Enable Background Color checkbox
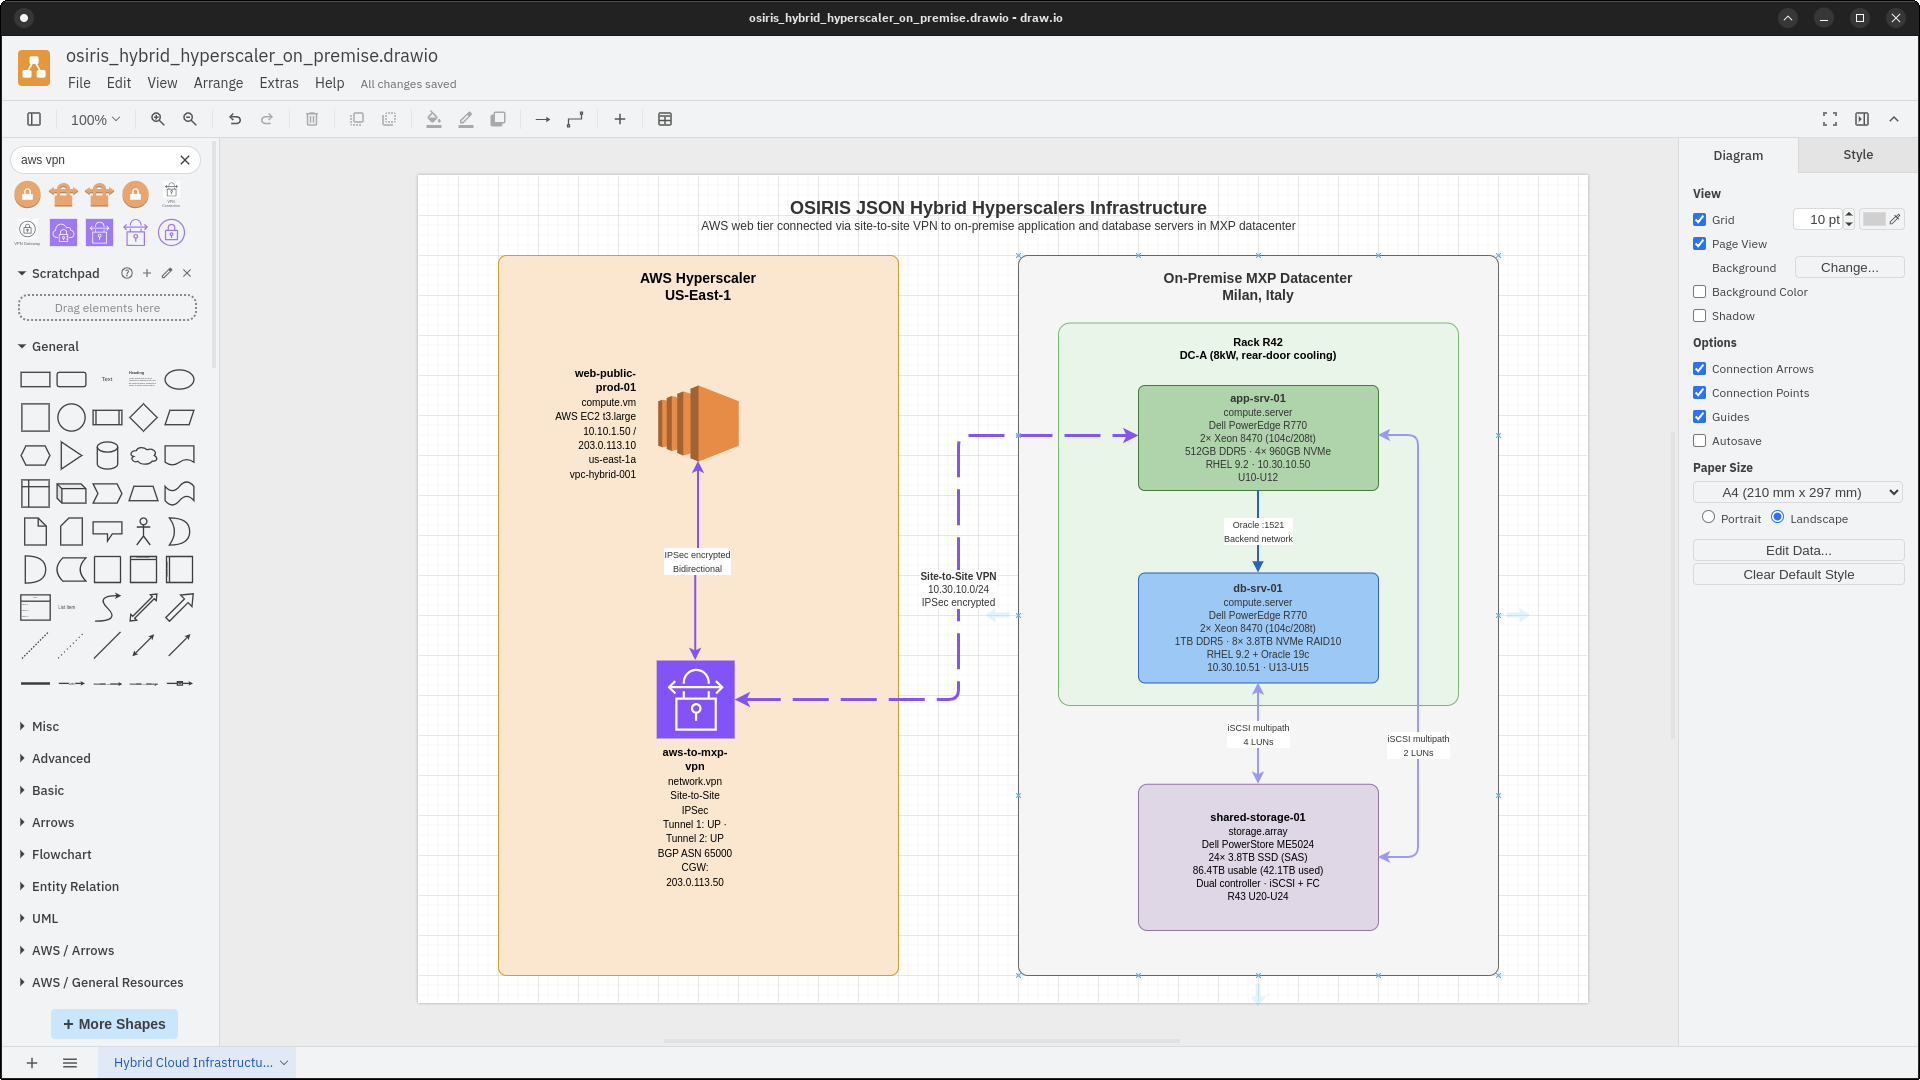Viewport: 1920px width, 1080px height. coord(1699,291)
